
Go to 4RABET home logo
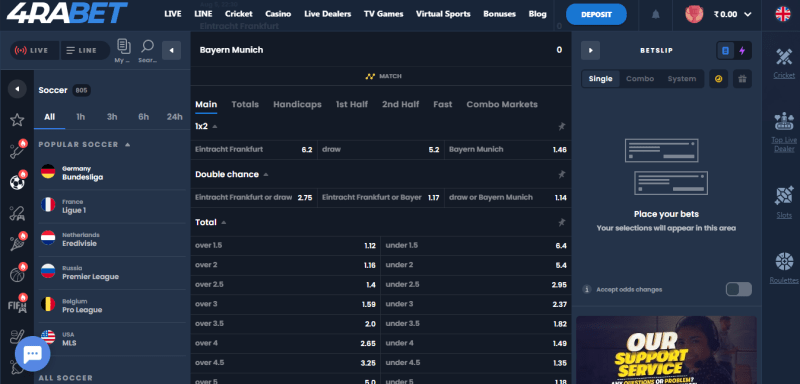pyautogui.click(x=67, y=13)
